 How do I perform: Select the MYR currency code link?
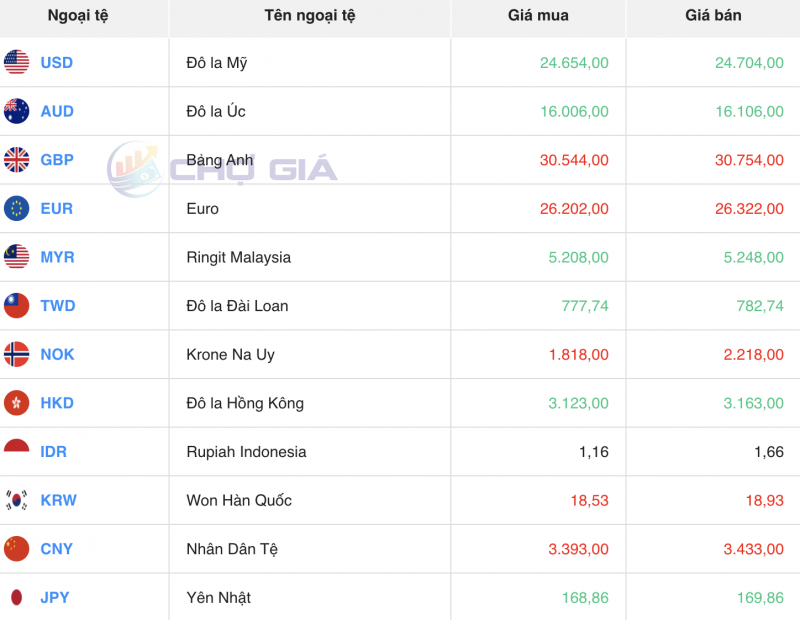[x=58, y=257]
